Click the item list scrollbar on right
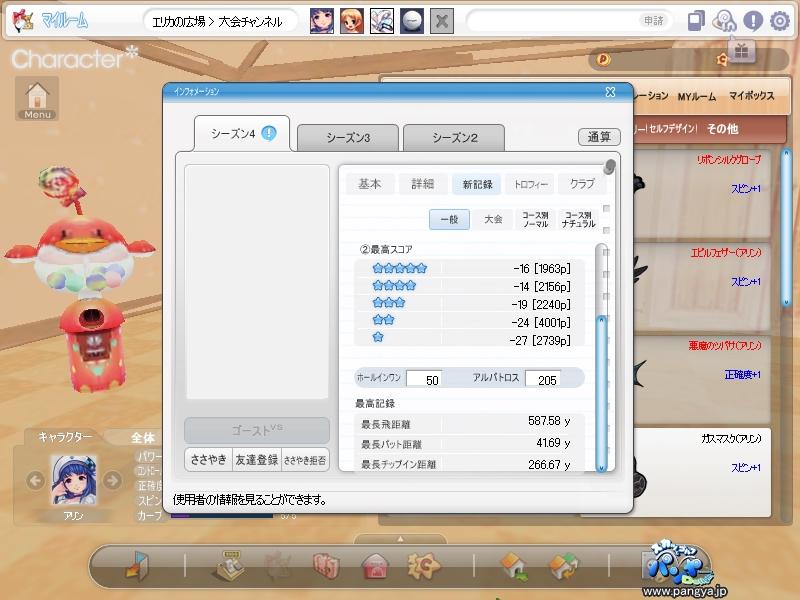Screen dimensions: 800x600 point(786,227)
